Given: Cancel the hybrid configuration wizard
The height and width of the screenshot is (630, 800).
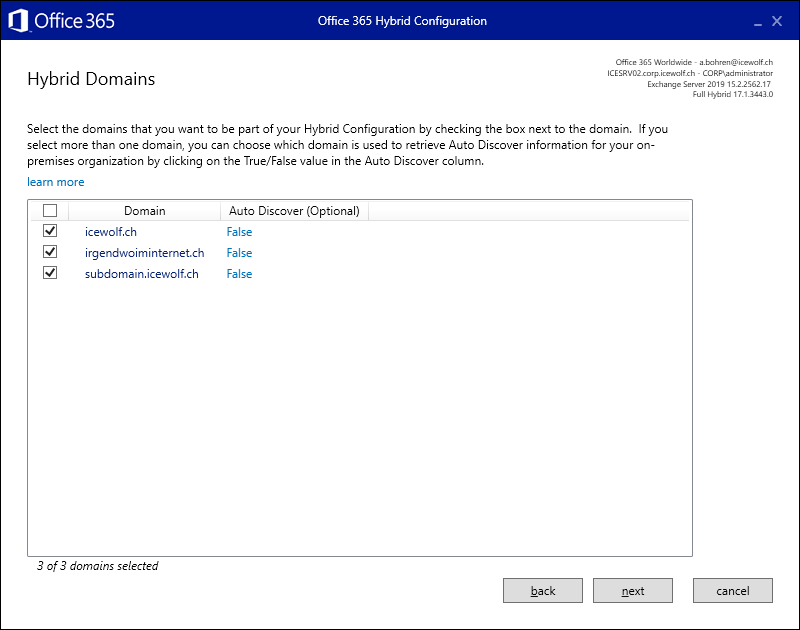Looking at the screenshot, I should click(733, 591).
